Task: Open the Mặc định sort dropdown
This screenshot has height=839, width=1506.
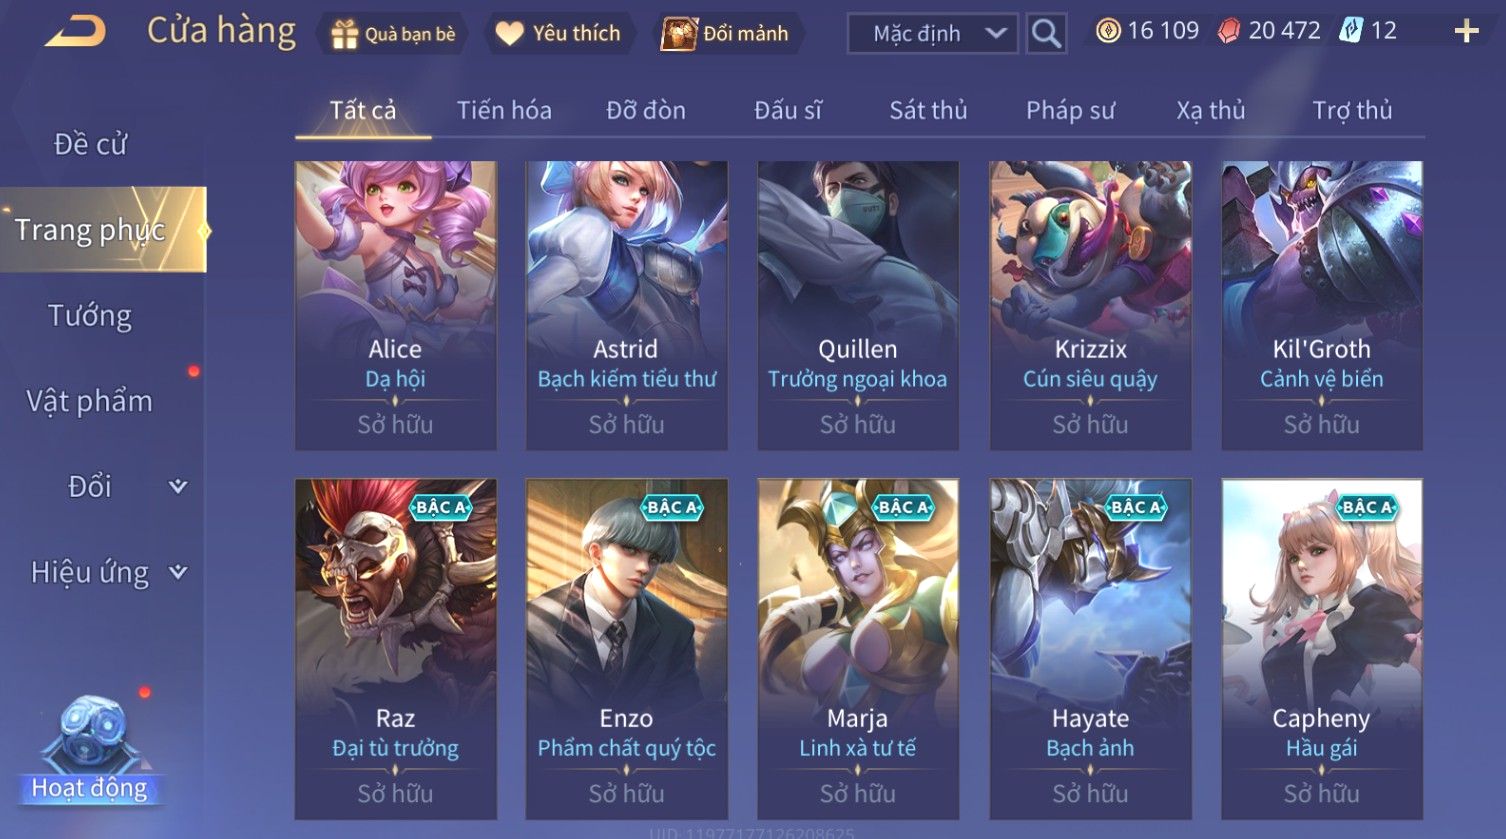Action: point(933,34)
